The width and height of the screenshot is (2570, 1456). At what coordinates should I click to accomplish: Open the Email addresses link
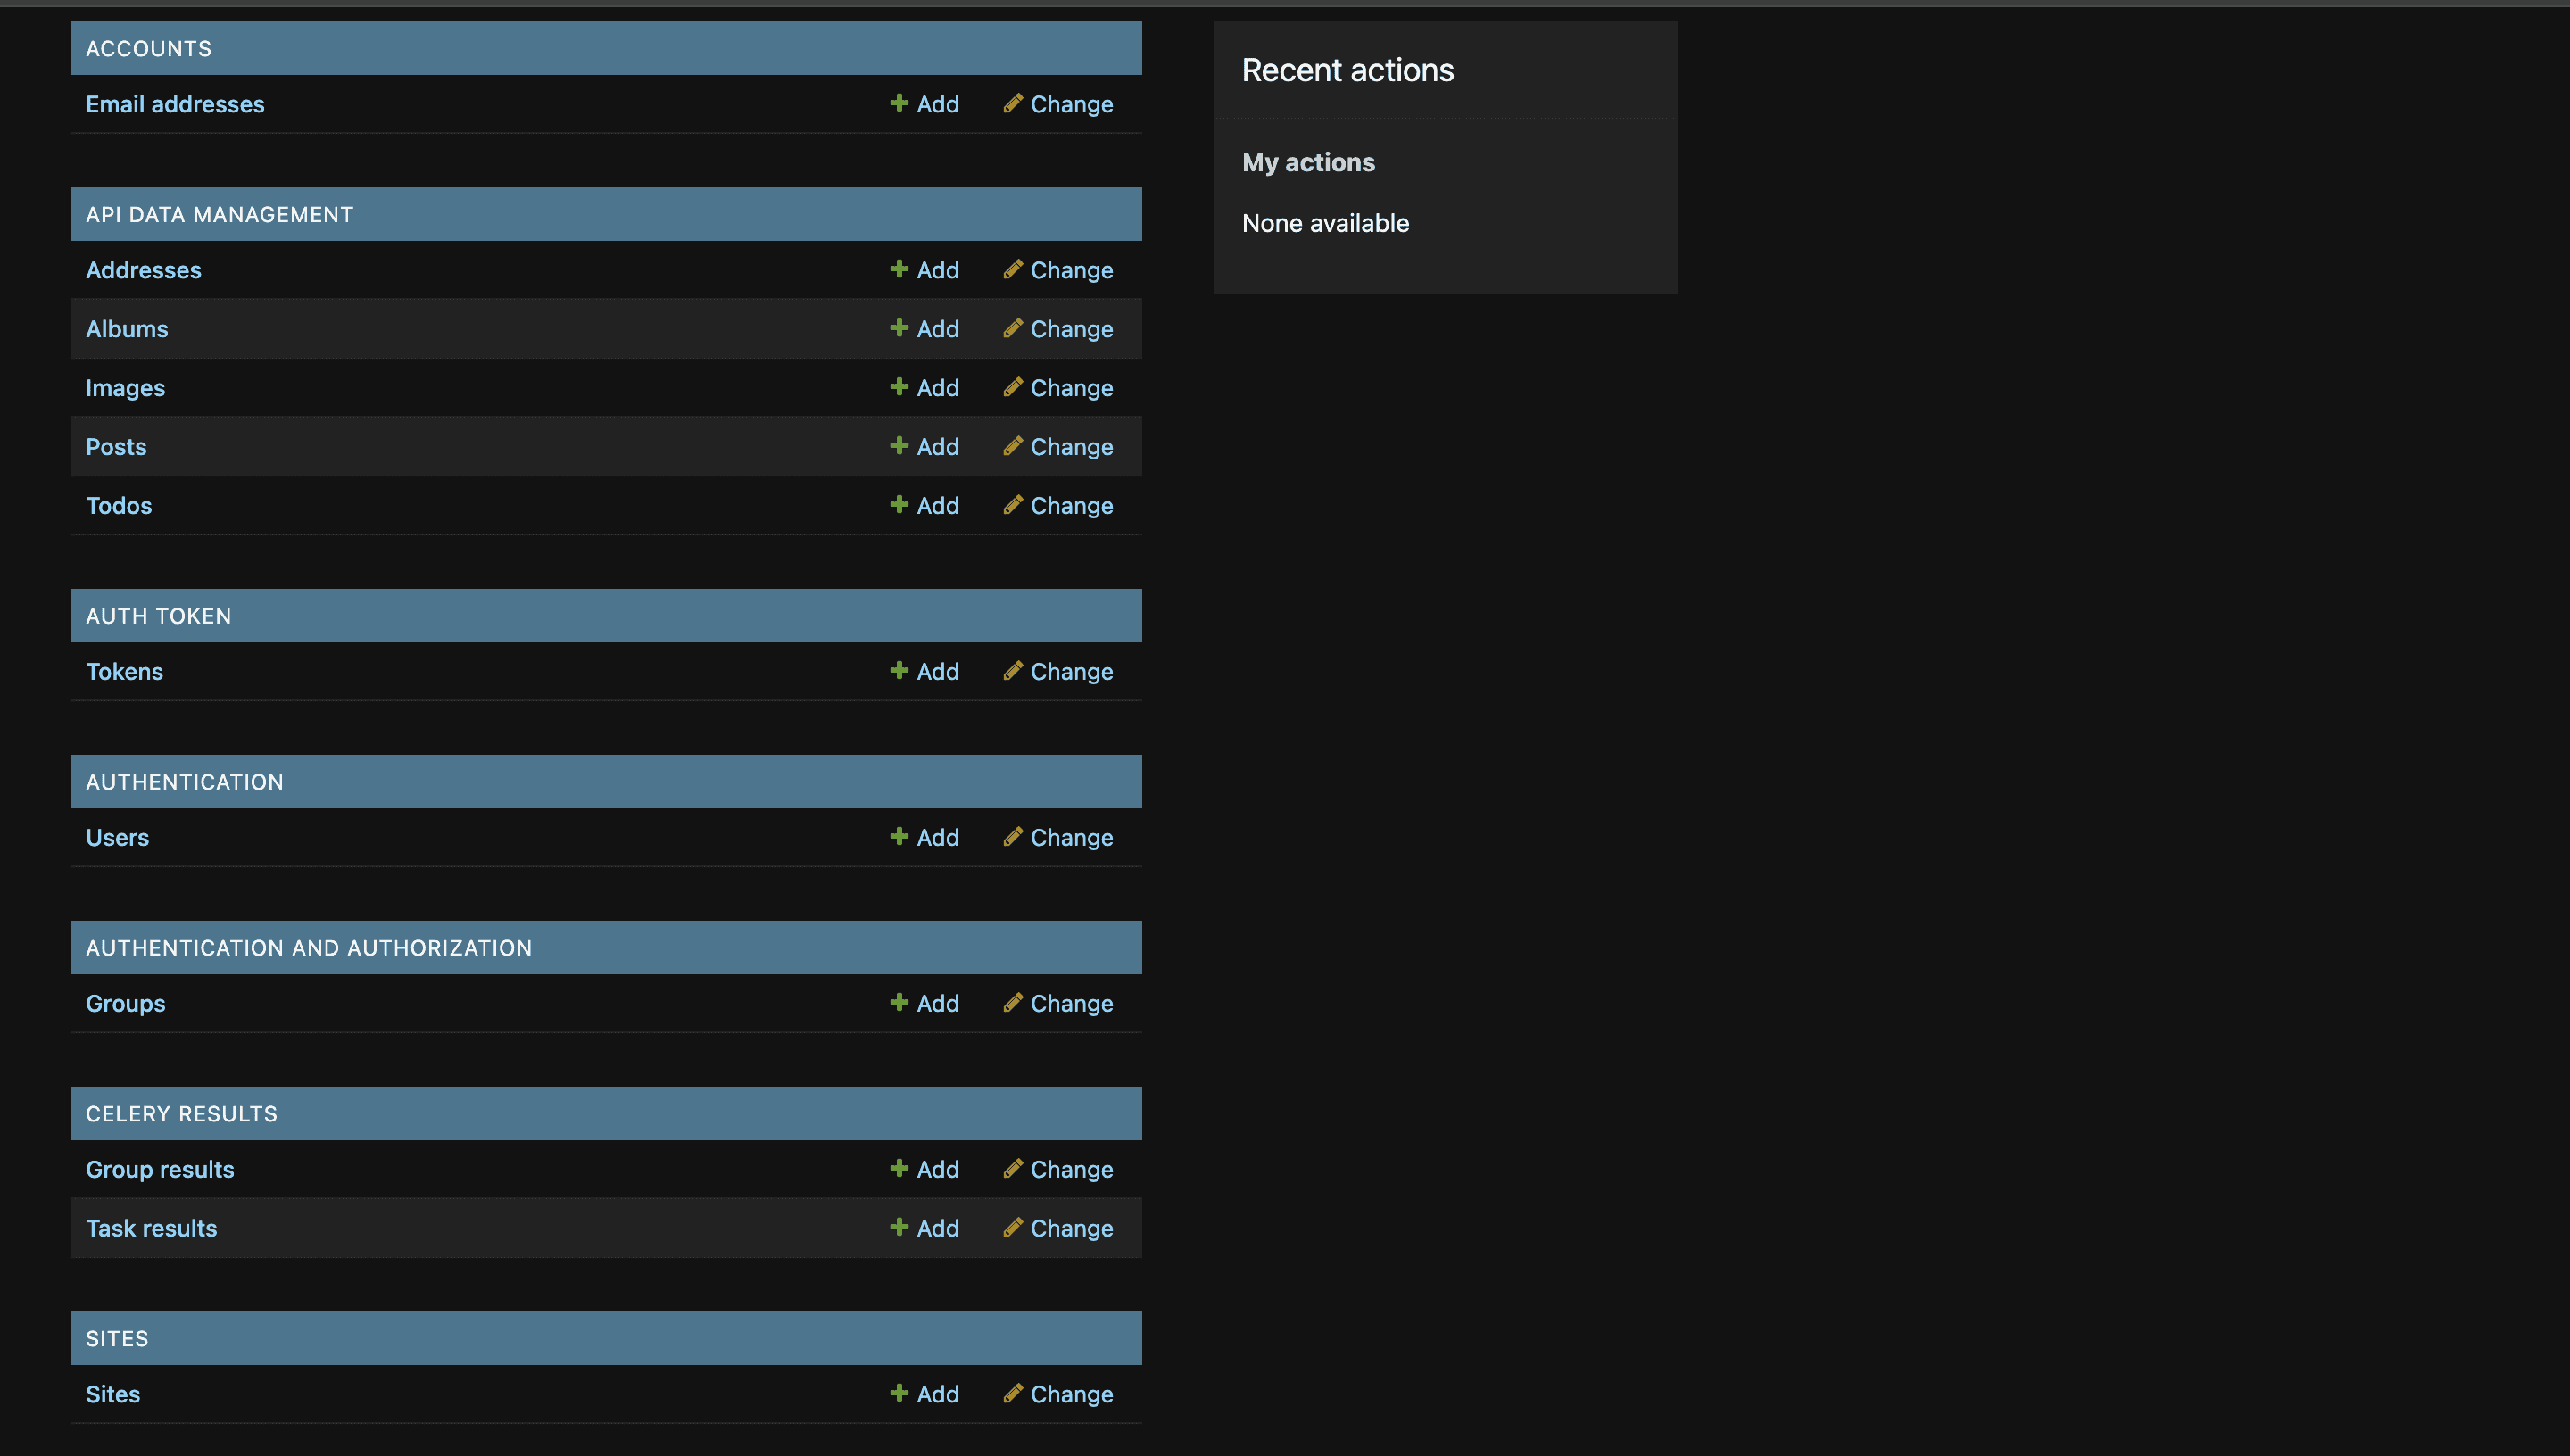click(175, 104)
